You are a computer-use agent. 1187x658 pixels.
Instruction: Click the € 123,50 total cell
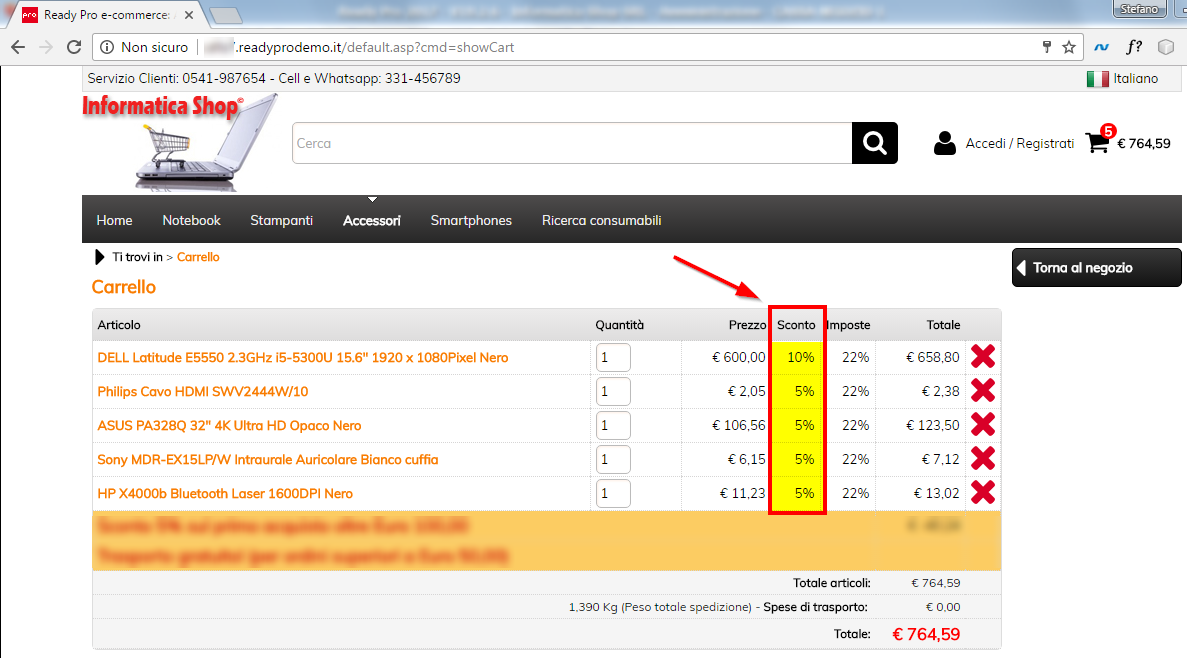click(x=933, y=426)
